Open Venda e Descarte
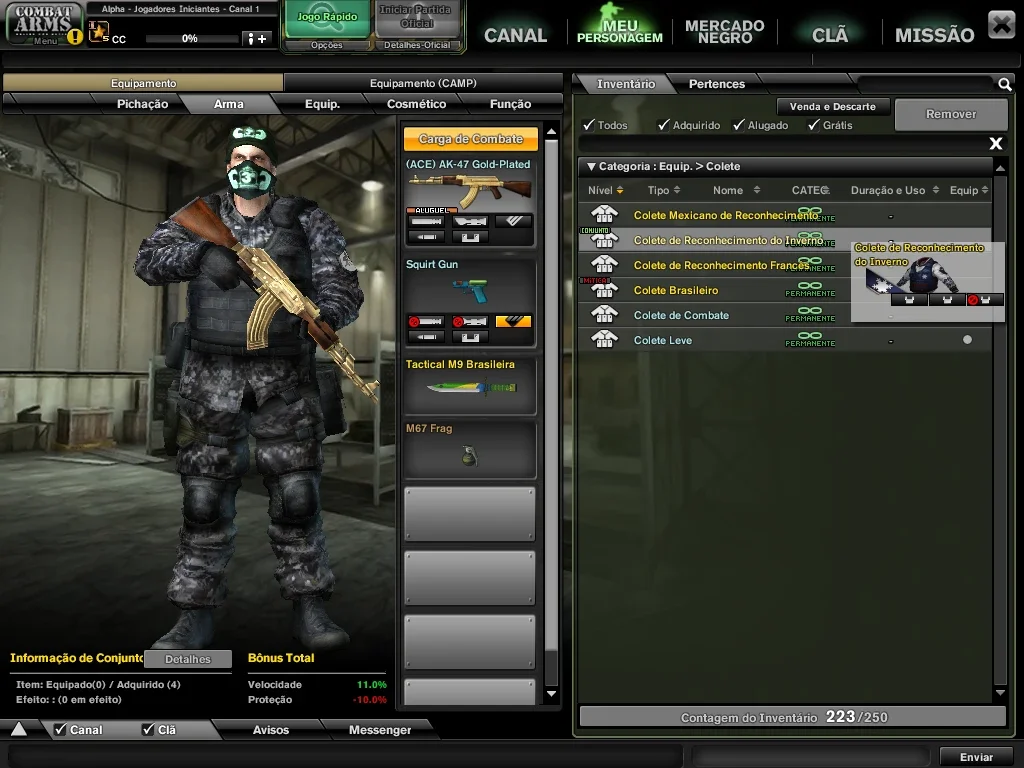 coord(833,106)
